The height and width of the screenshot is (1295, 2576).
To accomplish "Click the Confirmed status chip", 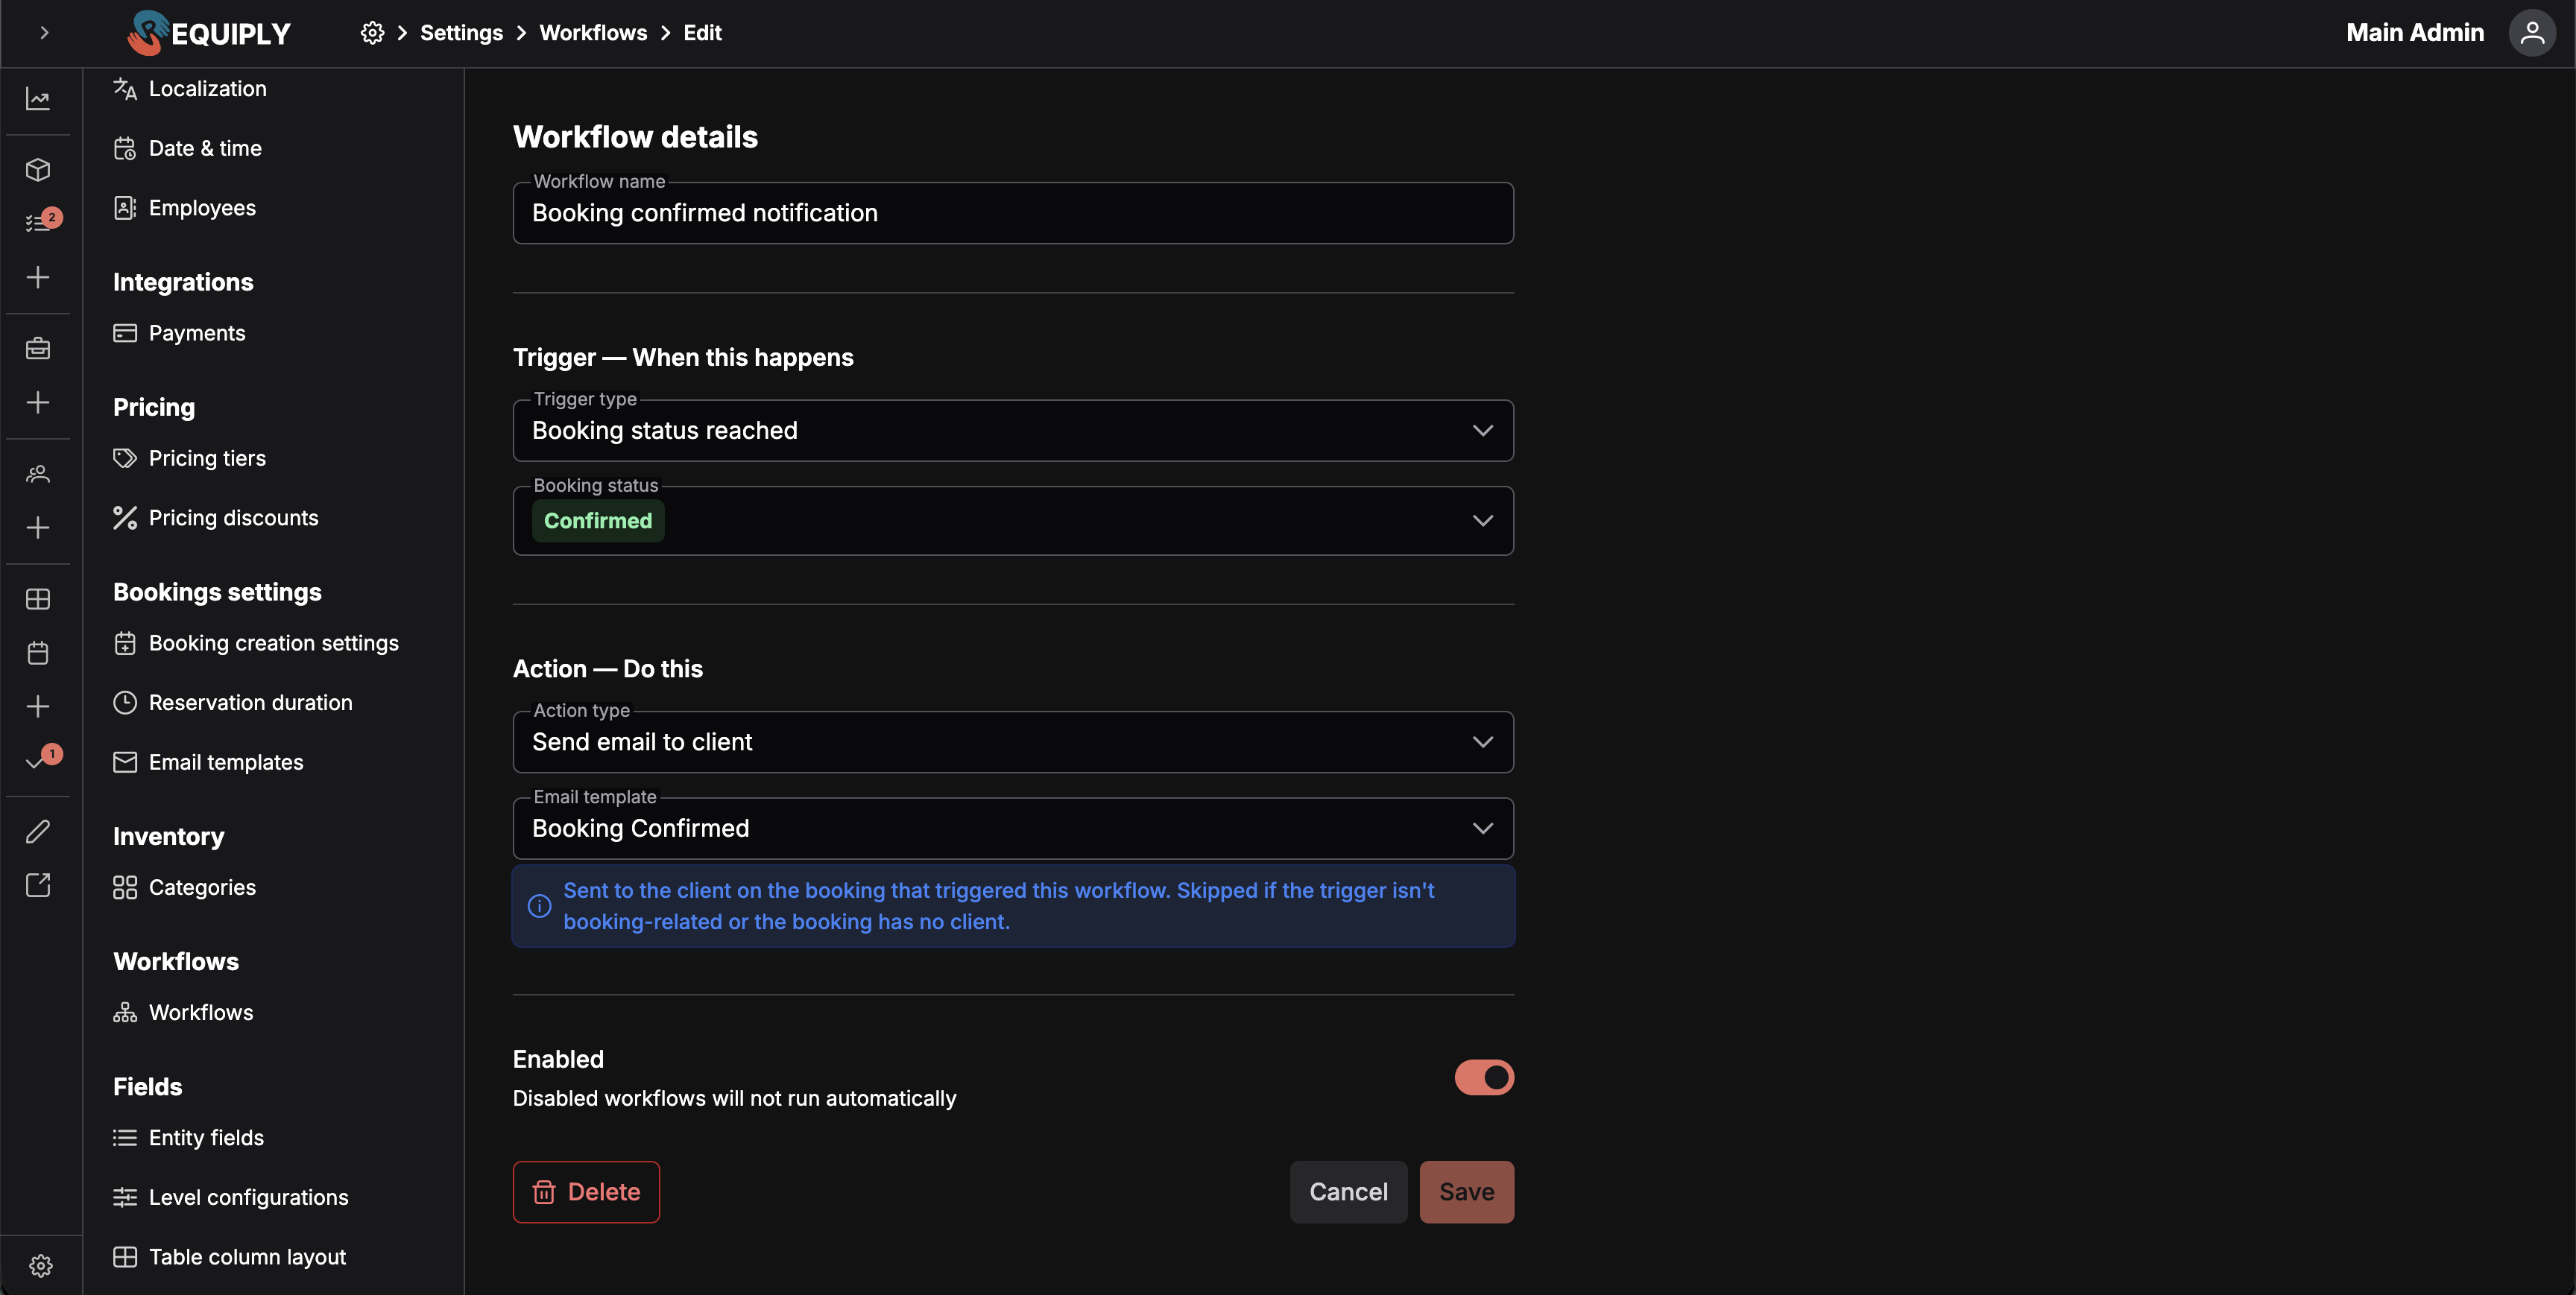I will (598, 521).
